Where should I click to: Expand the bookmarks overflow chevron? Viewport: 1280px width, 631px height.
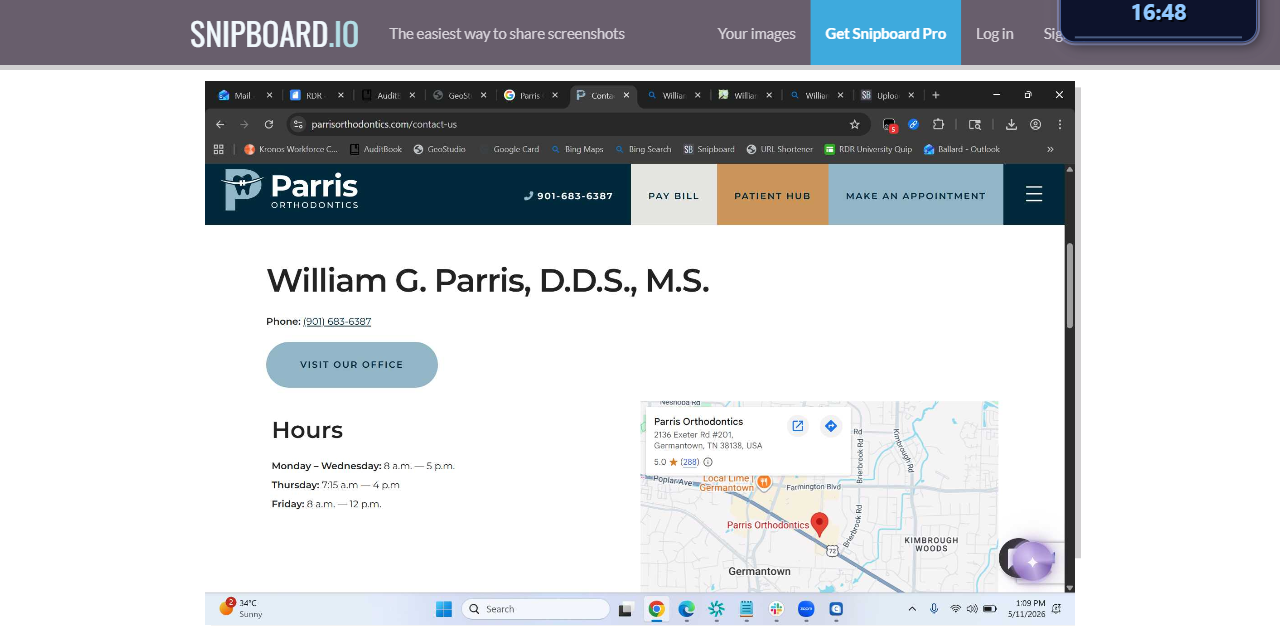[1050, 149]
